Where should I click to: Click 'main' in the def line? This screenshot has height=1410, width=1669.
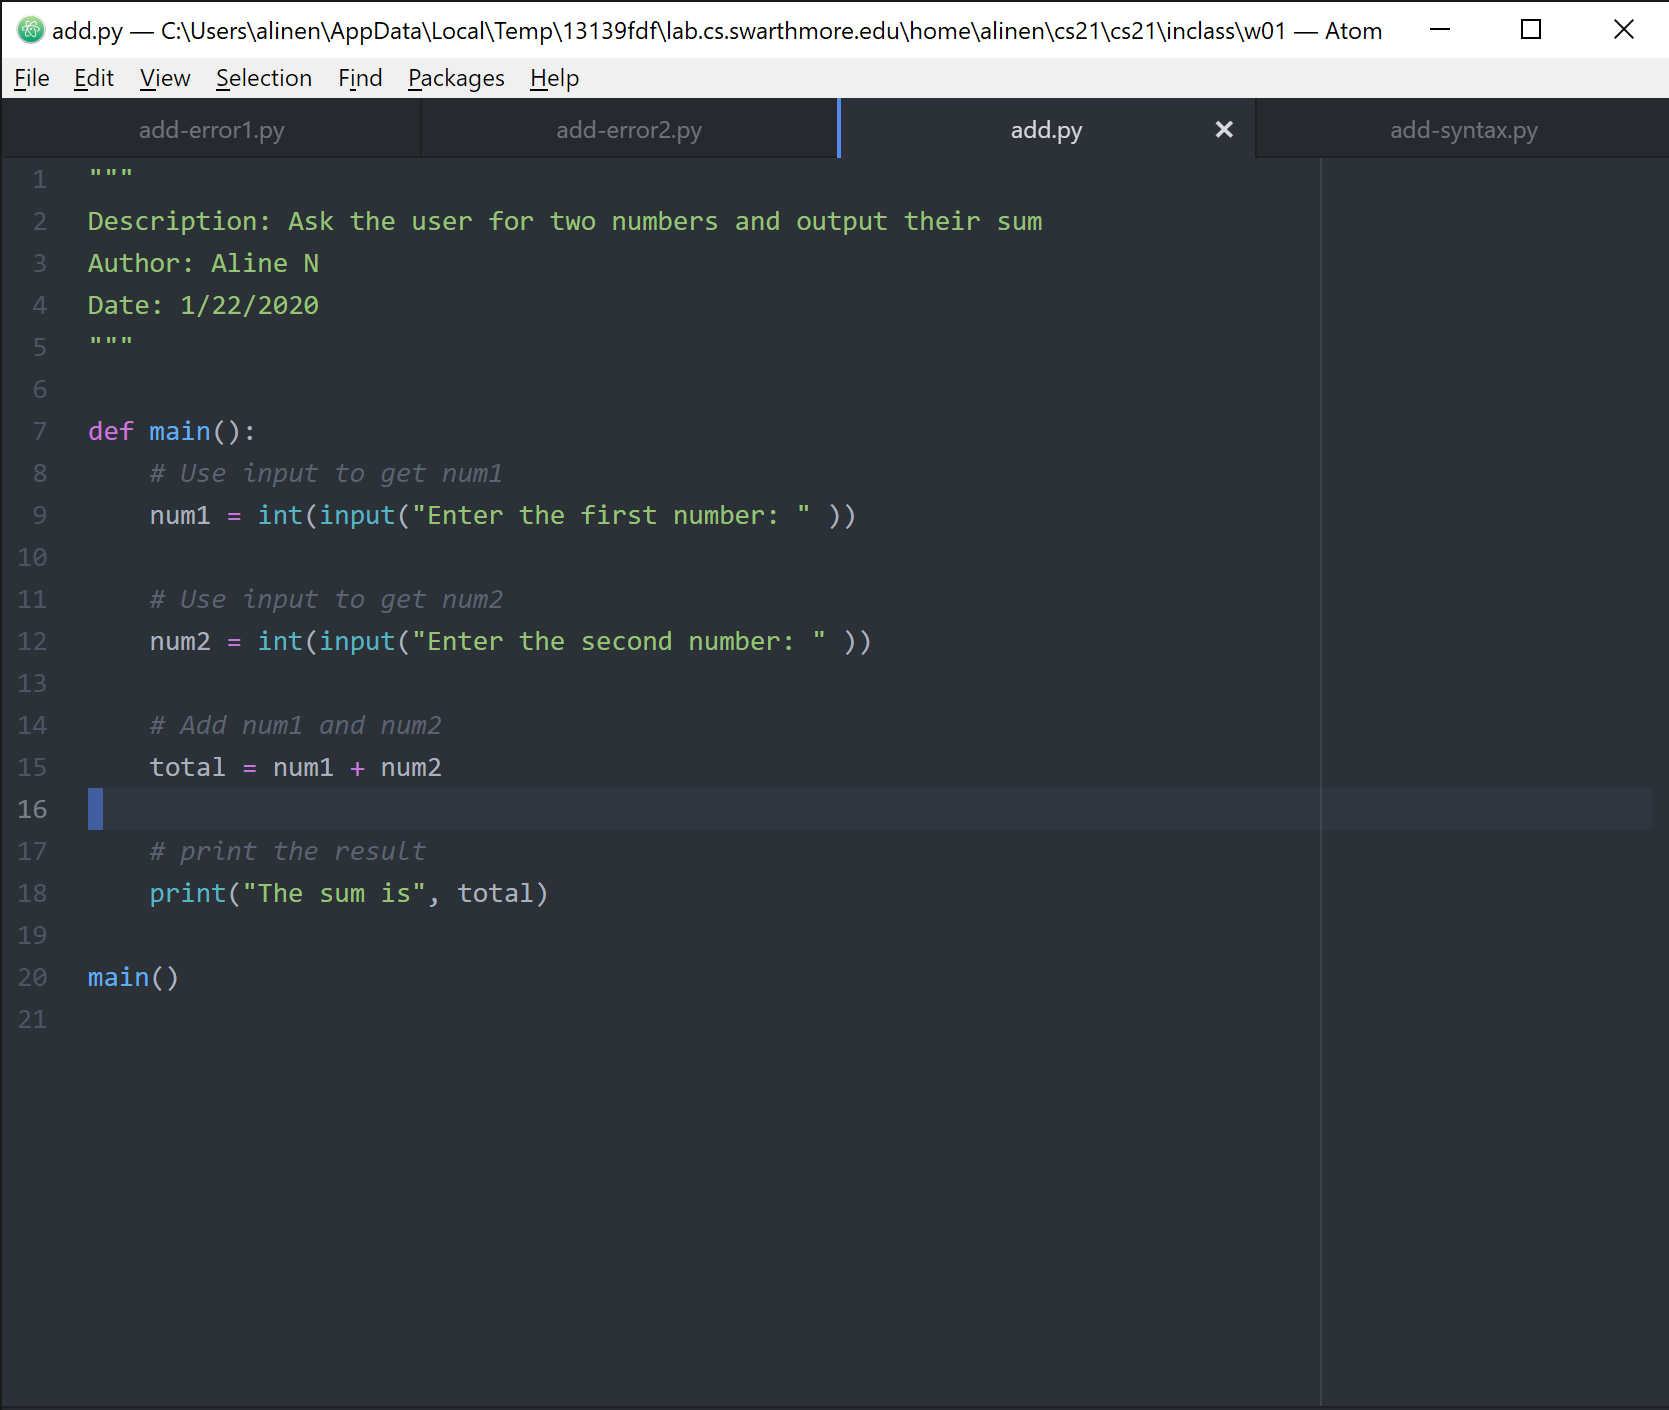click(180, 432)
